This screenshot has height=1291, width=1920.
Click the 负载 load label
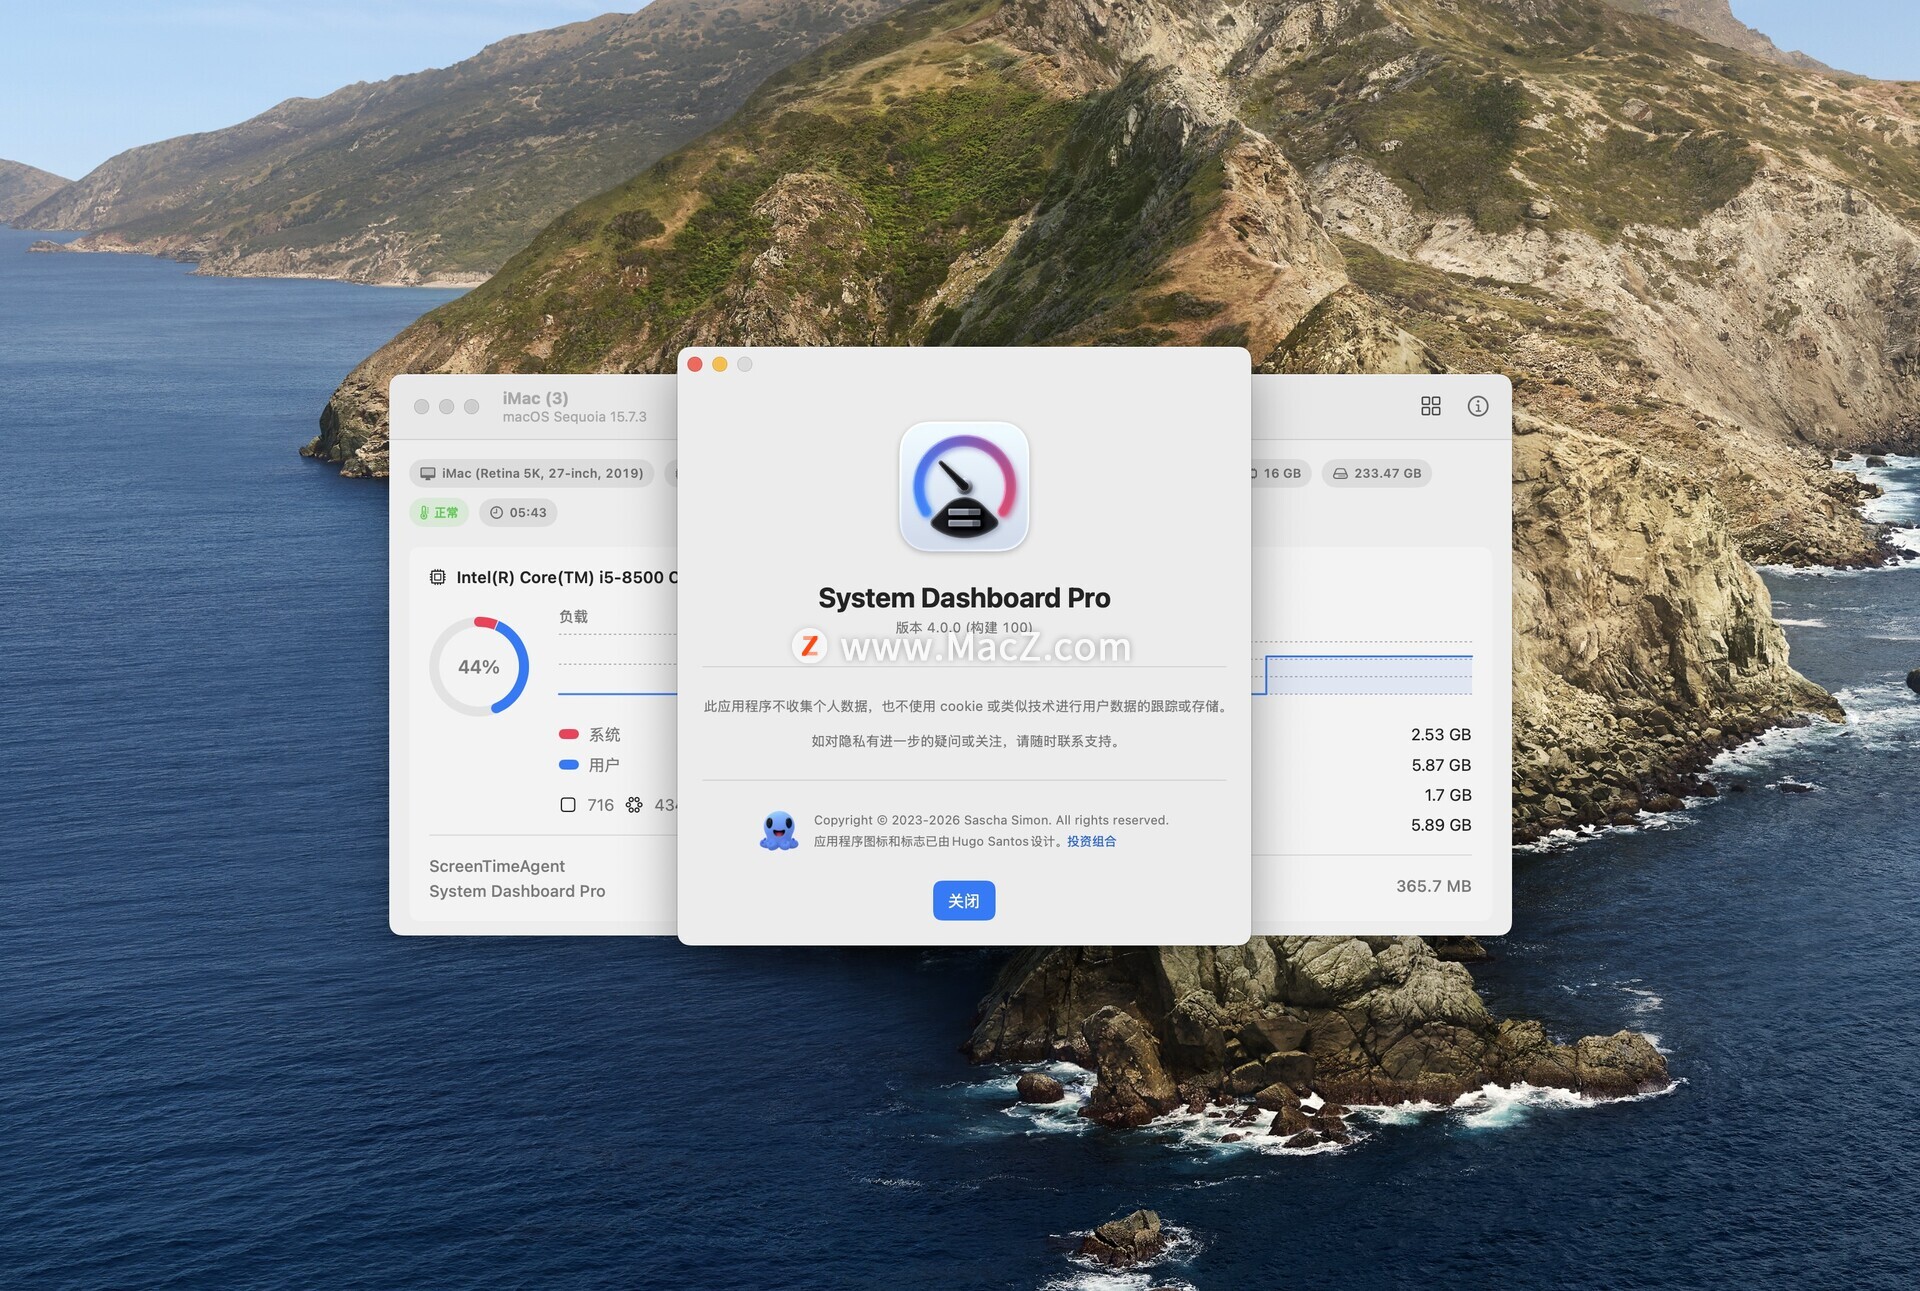573,616
